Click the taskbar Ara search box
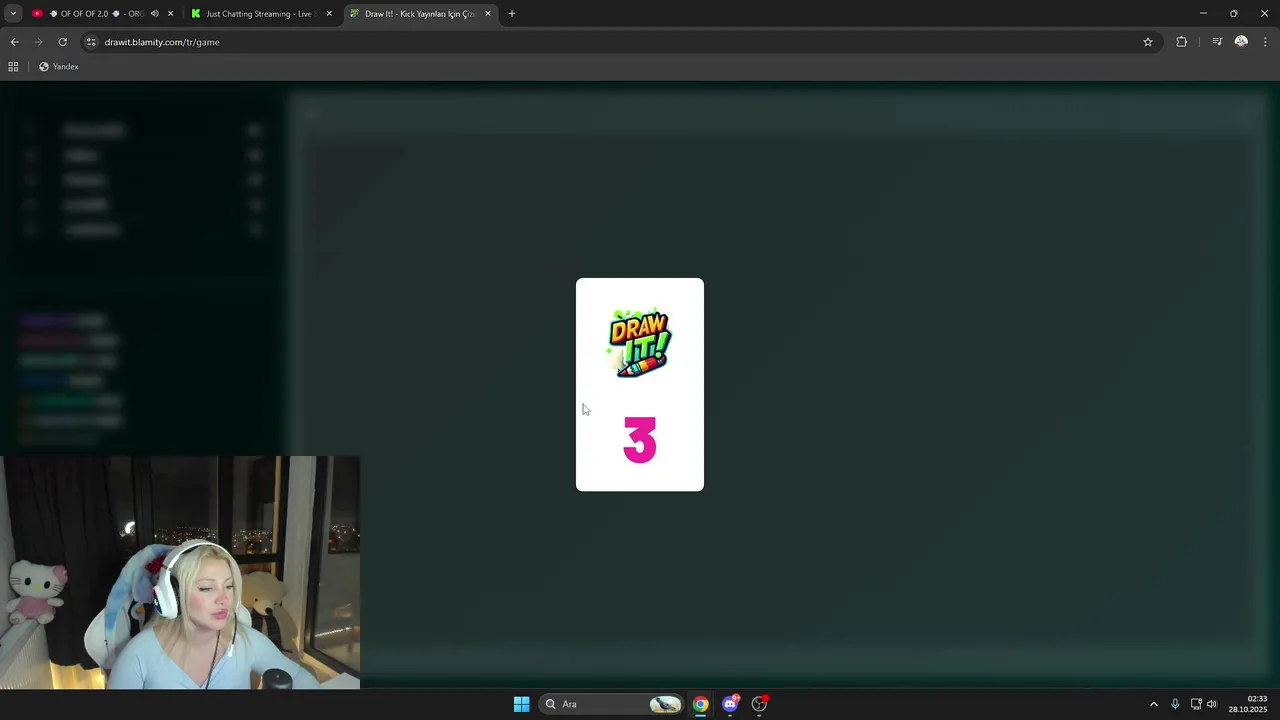This screenshot has height=720, width=1280. click(612, 704)
